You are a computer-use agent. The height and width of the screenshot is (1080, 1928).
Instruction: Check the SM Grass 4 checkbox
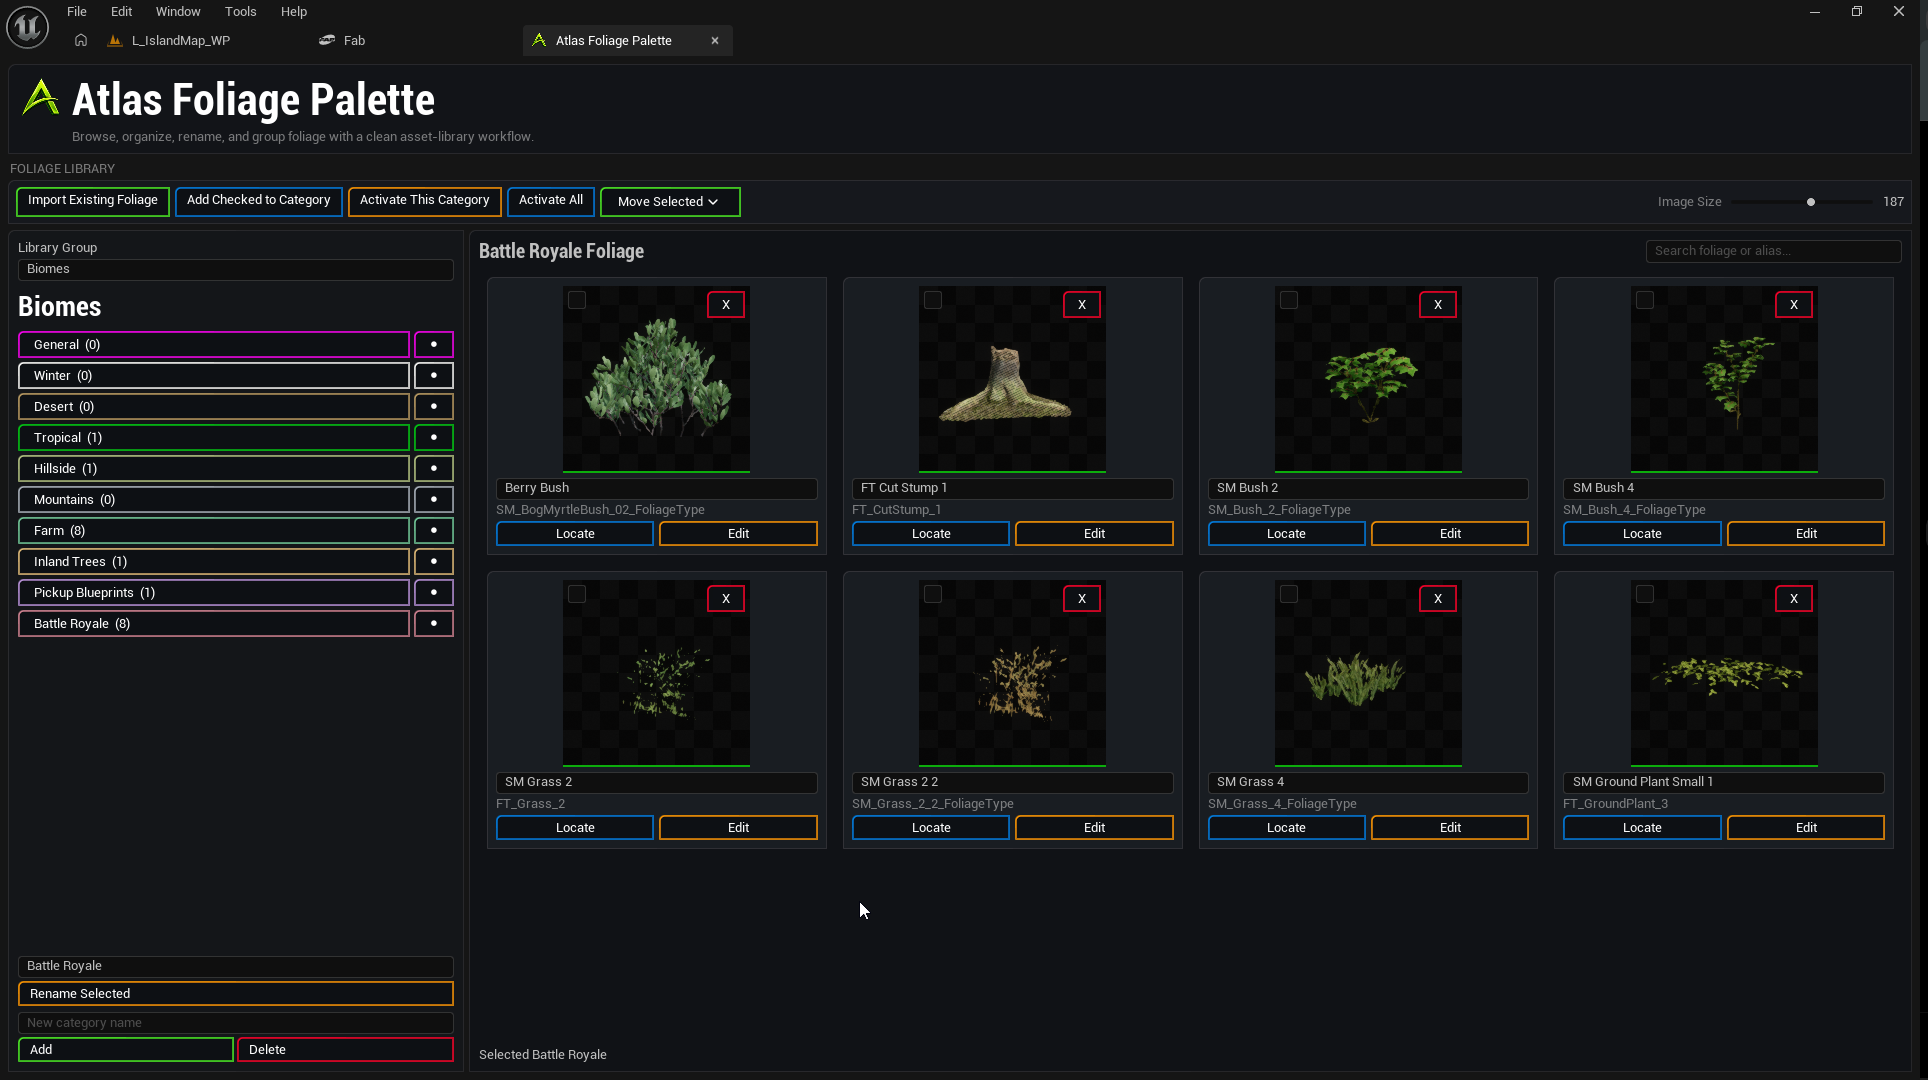[1289, 594]
